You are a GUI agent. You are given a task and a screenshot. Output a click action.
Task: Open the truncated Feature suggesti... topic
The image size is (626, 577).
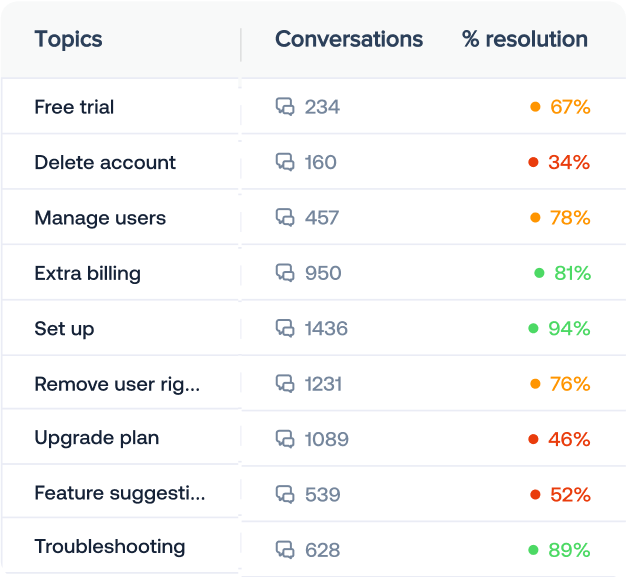click(120, 493)
